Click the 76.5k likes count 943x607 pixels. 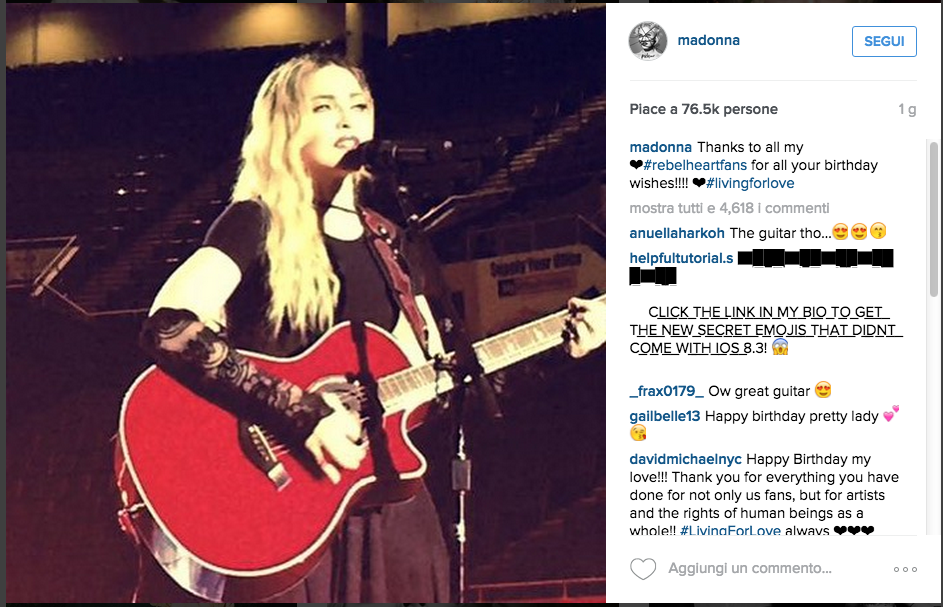coord(704,109)
